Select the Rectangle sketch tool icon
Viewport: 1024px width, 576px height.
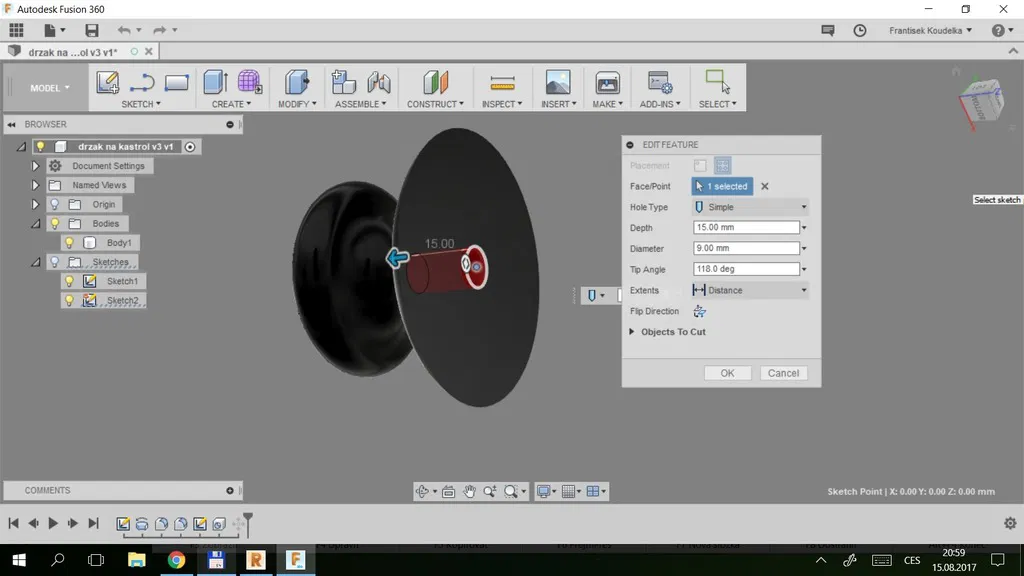[x=176, y=83]
